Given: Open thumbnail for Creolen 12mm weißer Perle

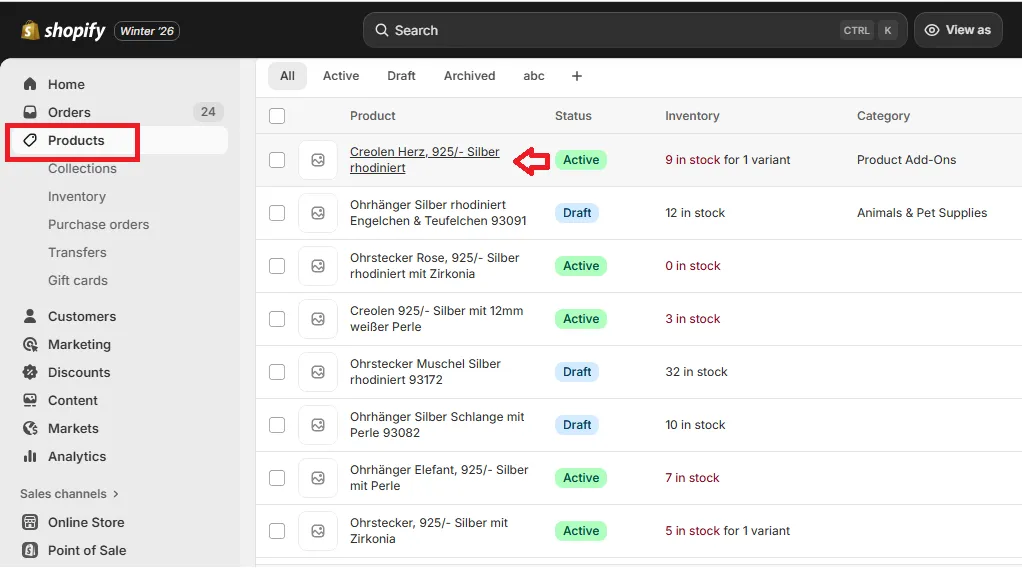Looking at the screenshot, I should point(318,319).
